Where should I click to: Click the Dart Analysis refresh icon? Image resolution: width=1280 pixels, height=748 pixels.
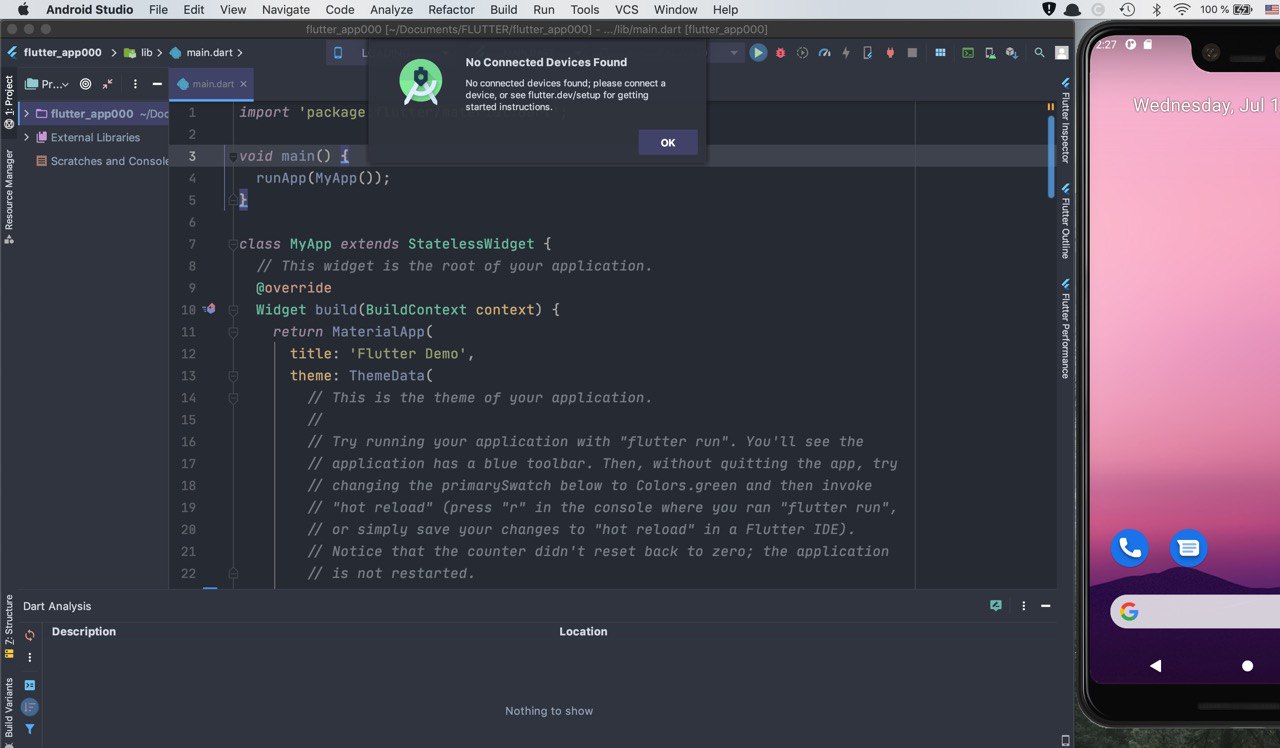point(30,635)
